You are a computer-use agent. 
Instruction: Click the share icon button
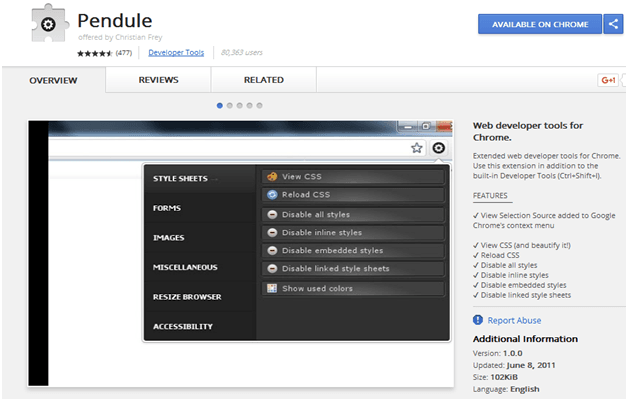(613, 24)
